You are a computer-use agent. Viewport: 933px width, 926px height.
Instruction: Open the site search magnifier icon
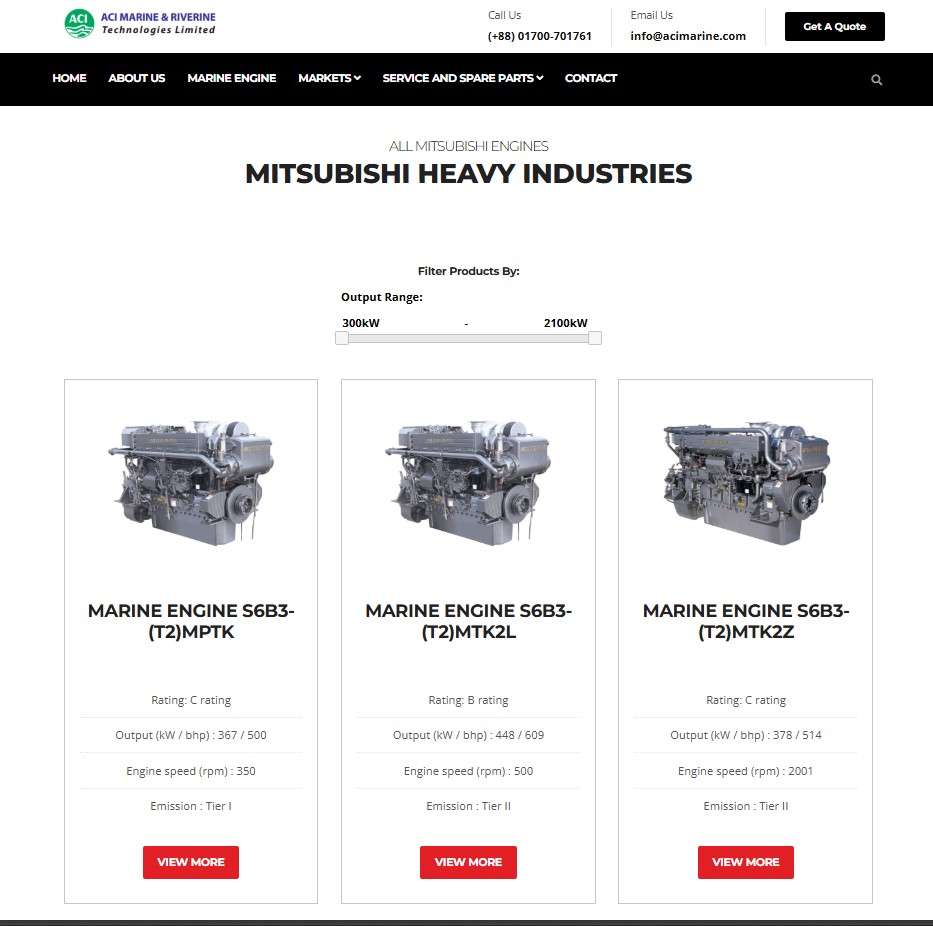tap(876, 80)
